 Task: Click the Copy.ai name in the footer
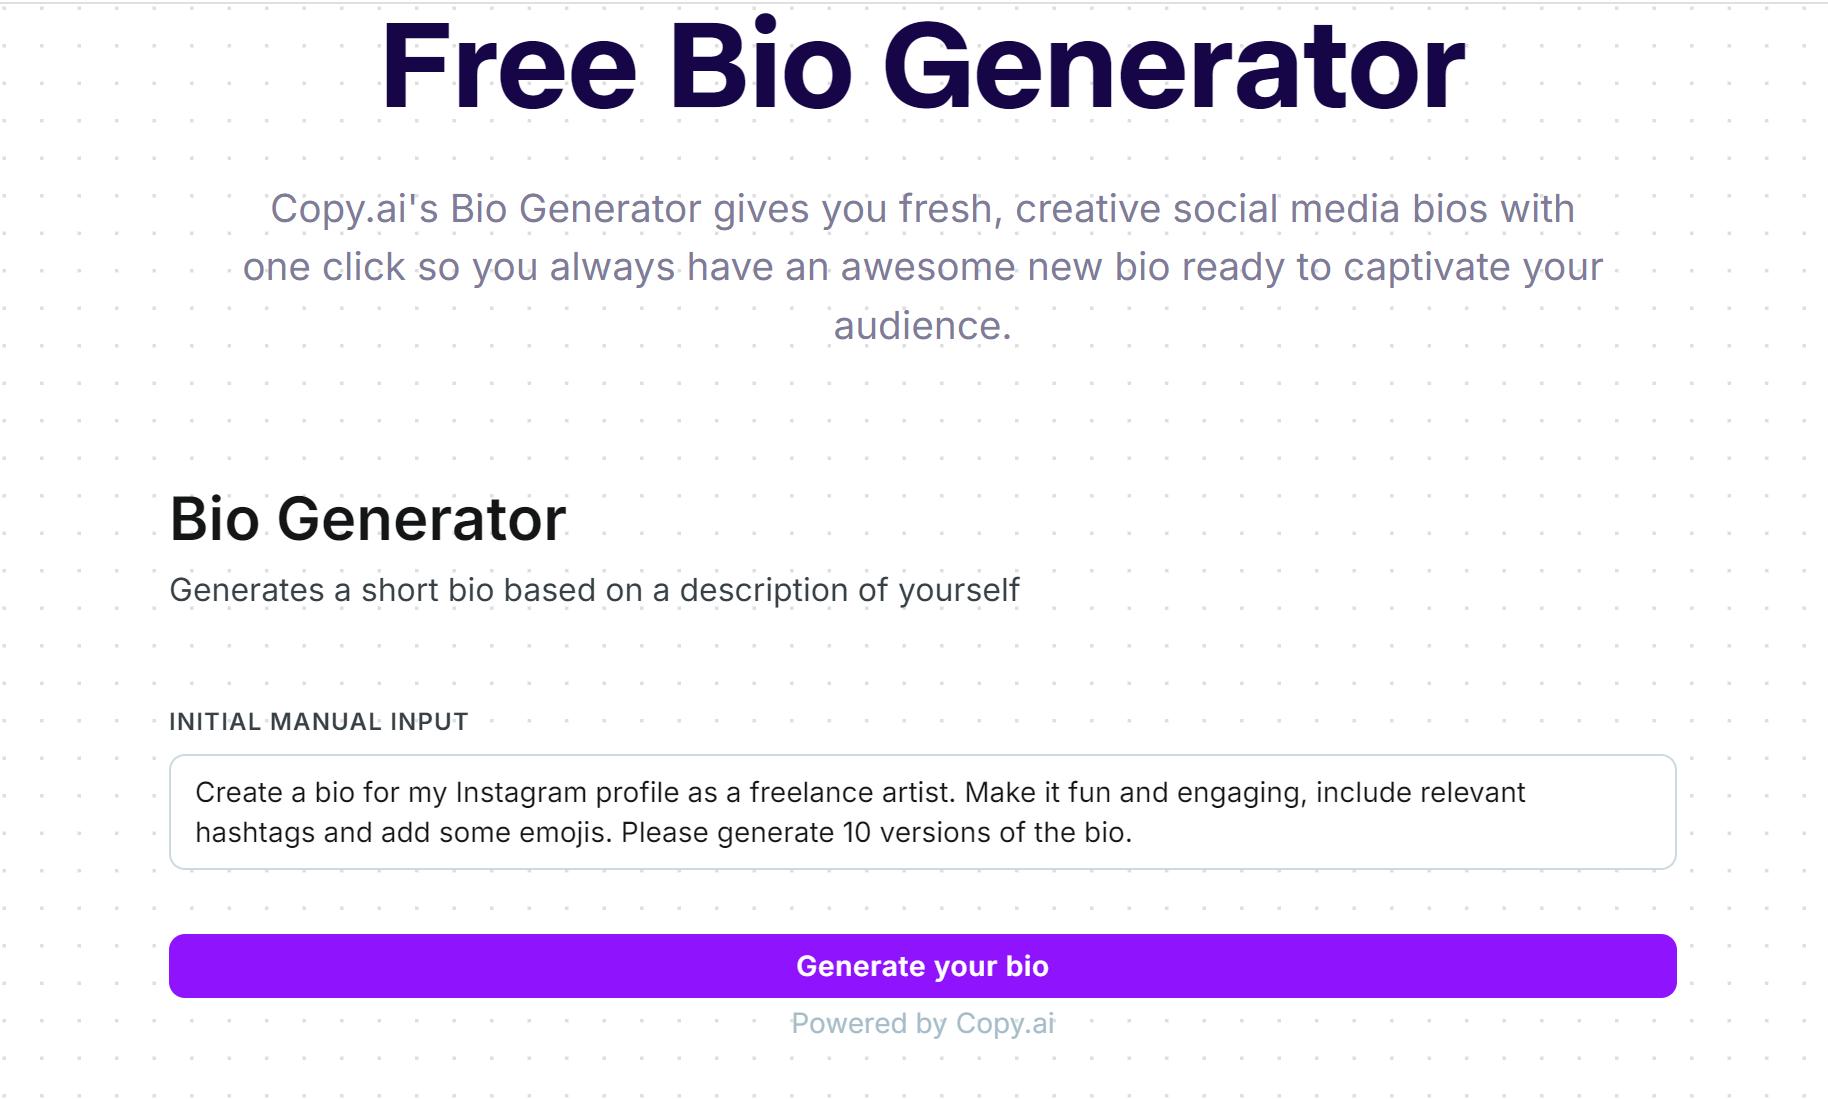pos(1004,1023)
